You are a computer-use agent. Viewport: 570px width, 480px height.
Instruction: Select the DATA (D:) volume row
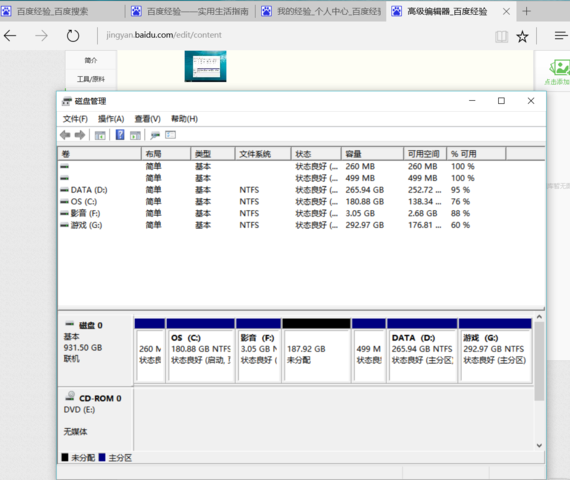(x=301, y=190)
